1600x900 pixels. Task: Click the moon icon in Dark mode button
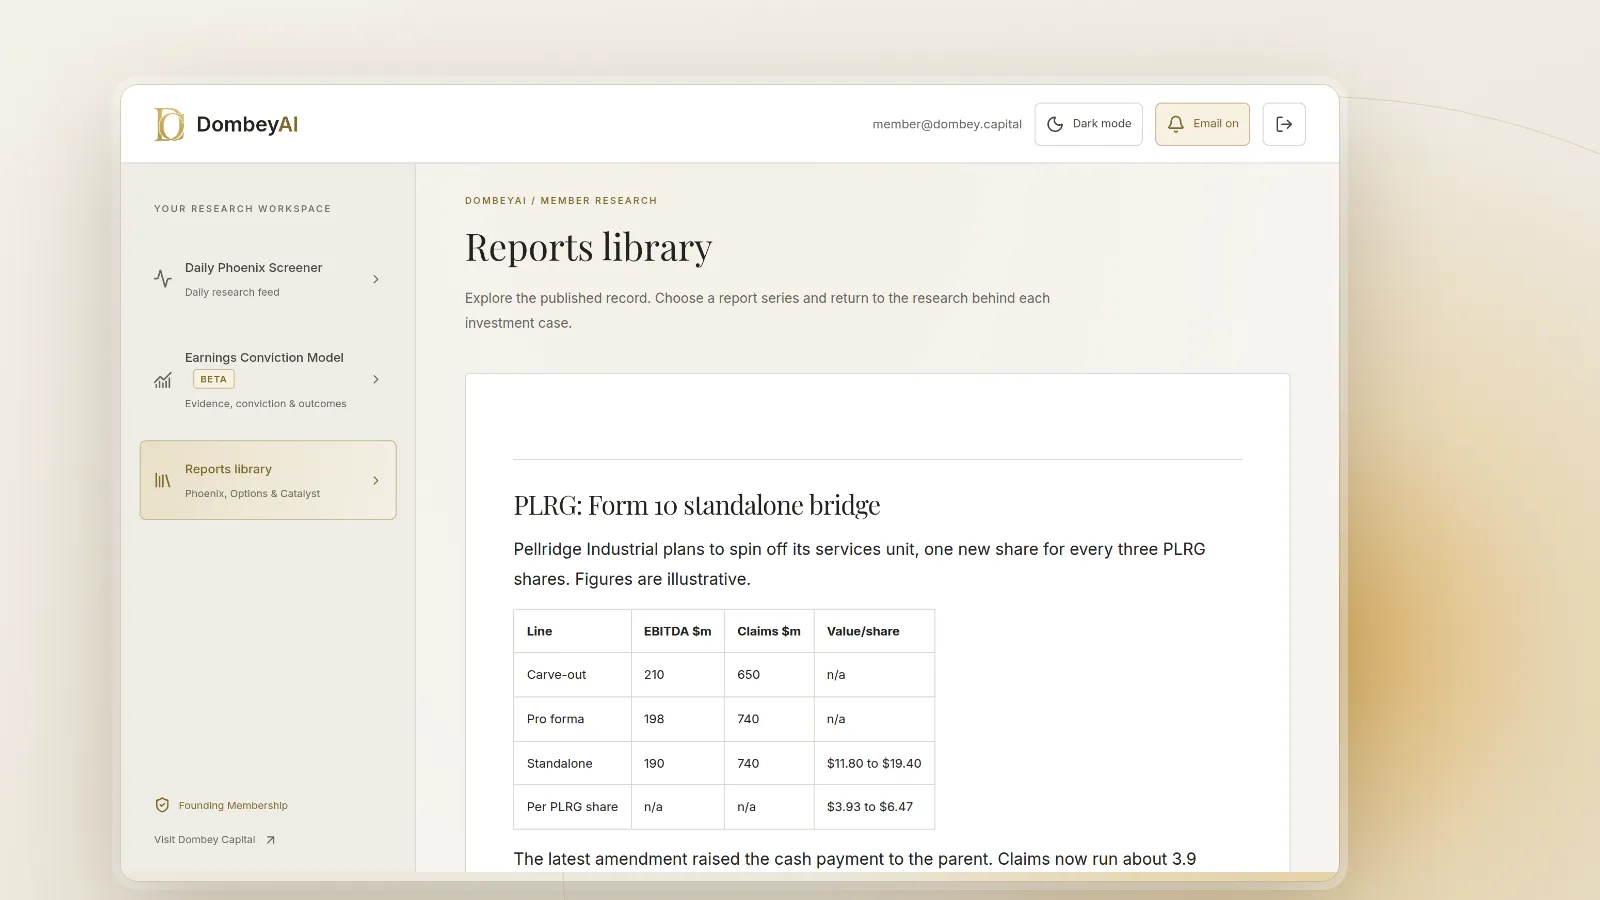(x=1055, y=124)
